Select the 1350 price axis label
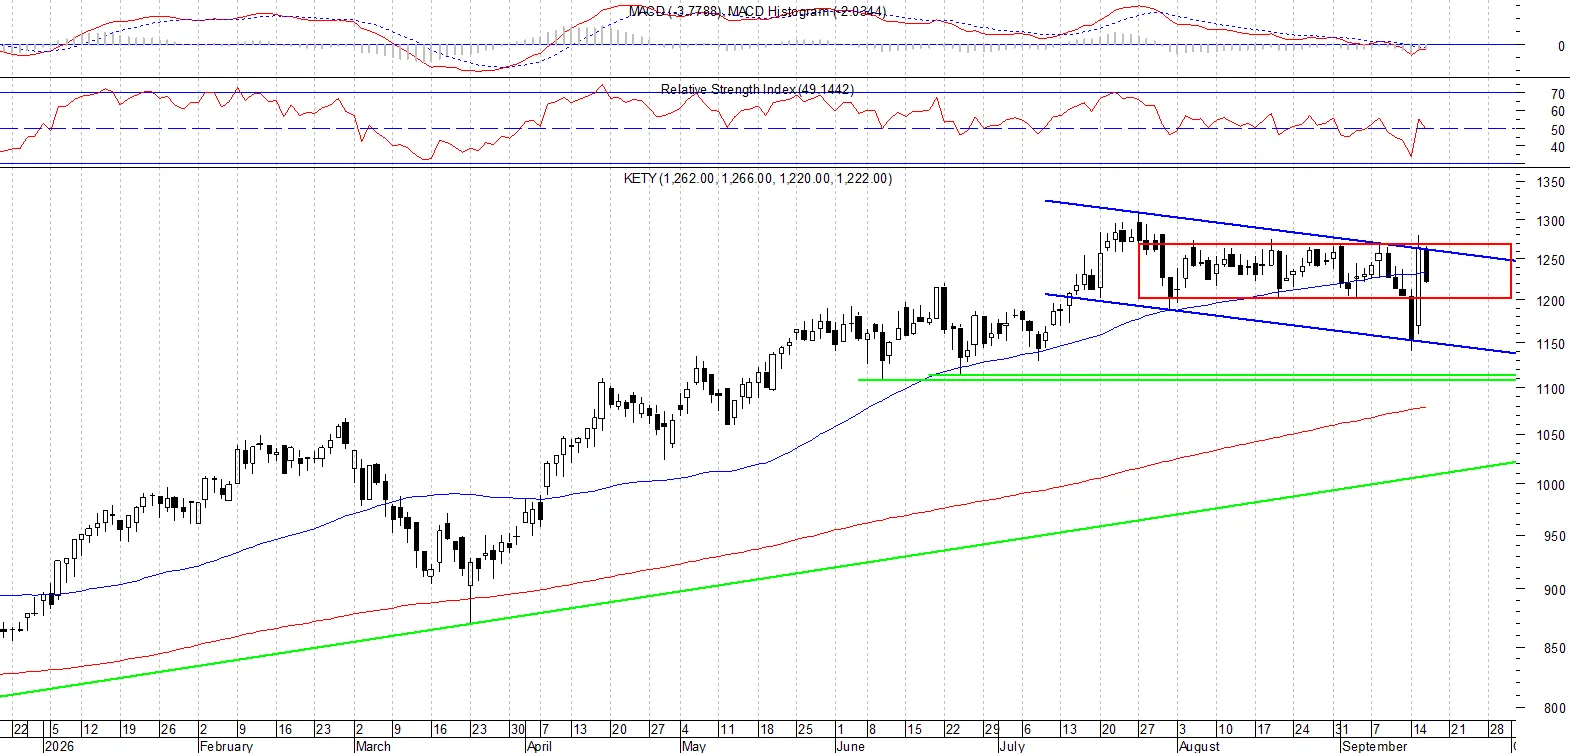 [1551, 183]
